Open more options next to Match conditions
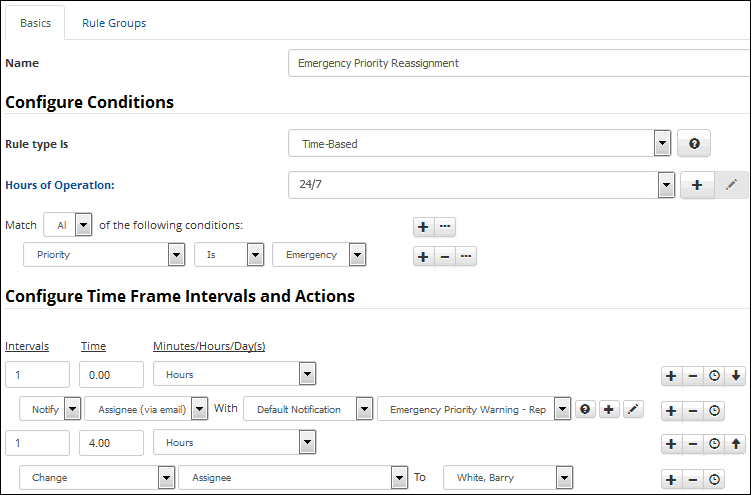This screenshot has height=495, width=751. pyautogui.click(x=445, y=226)
